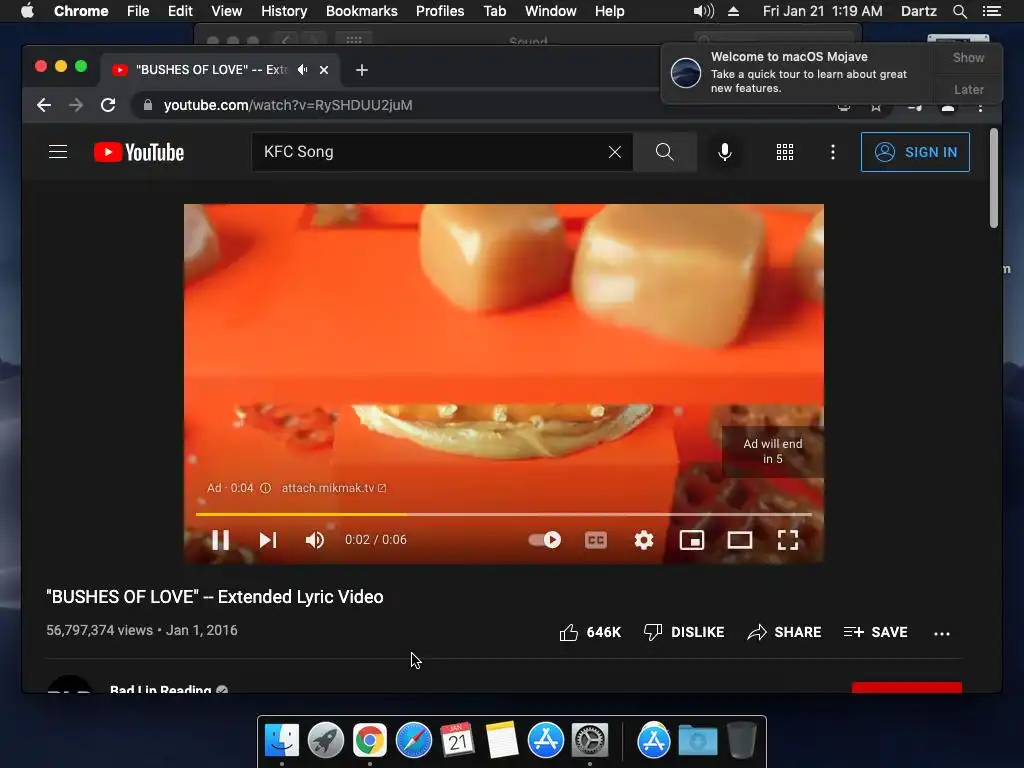
Task: Click the magnifier search button
Action: pyautogui.click(x=664, y=152)
